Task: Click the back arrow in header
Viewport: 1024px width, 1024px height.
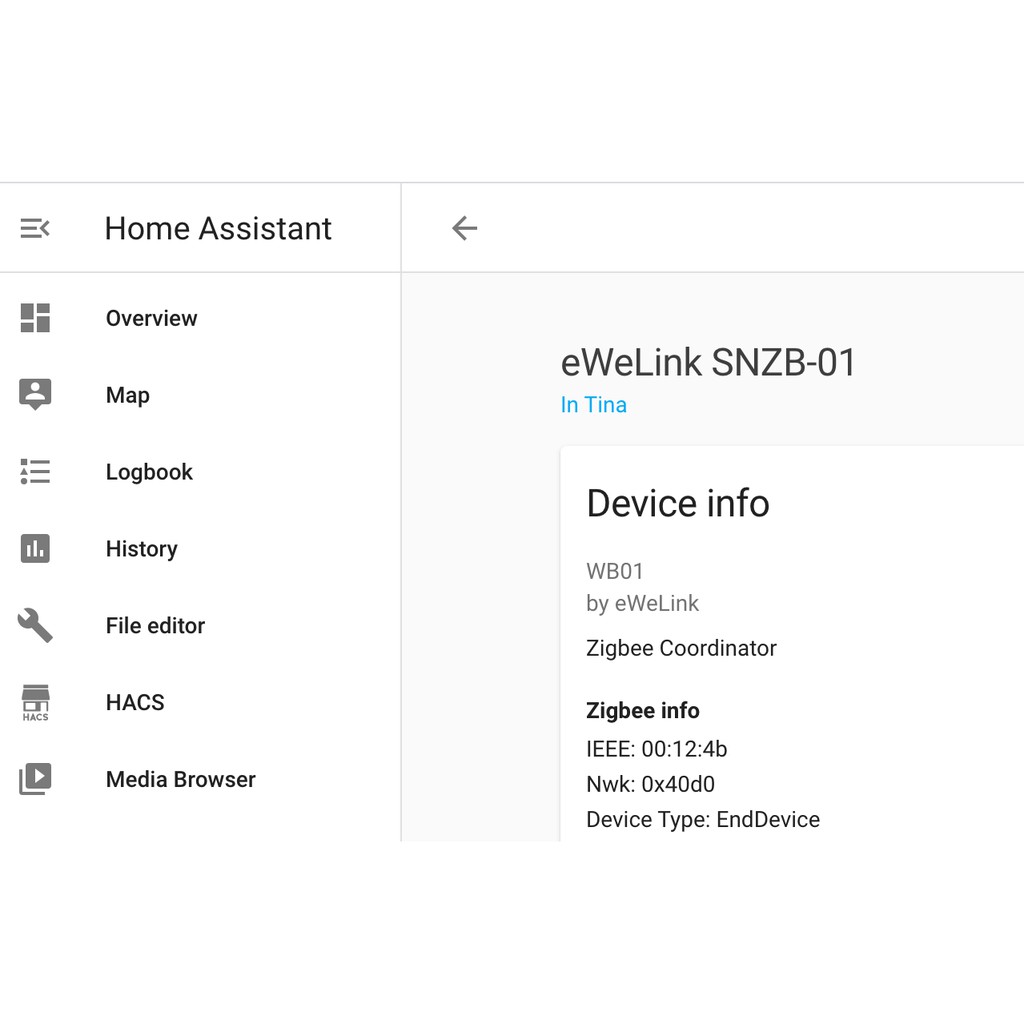Action: [464, 229]
